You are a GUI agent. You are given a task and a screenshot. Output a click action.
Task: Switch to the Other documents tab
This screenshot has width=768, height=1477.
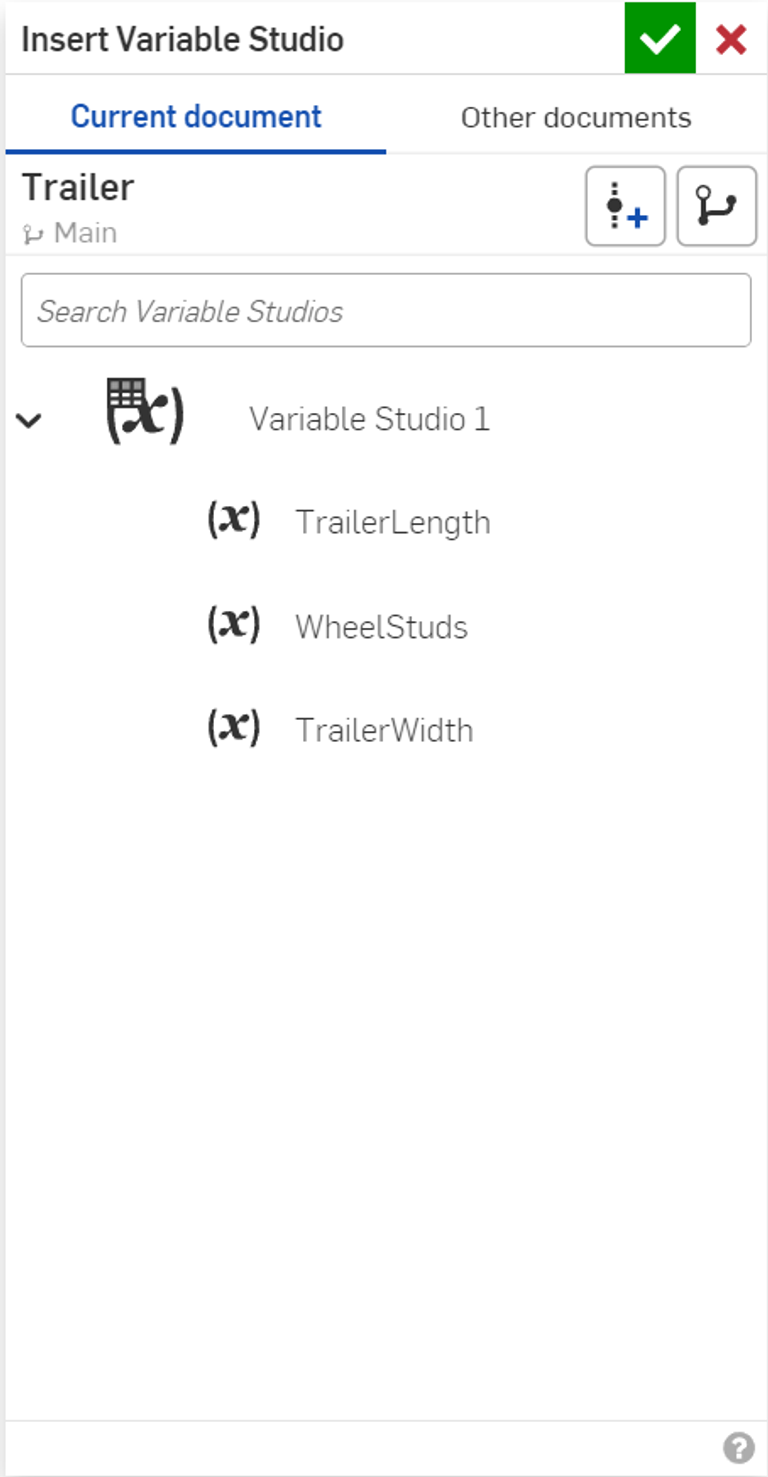pyautogui.click(x=575, y=117)
